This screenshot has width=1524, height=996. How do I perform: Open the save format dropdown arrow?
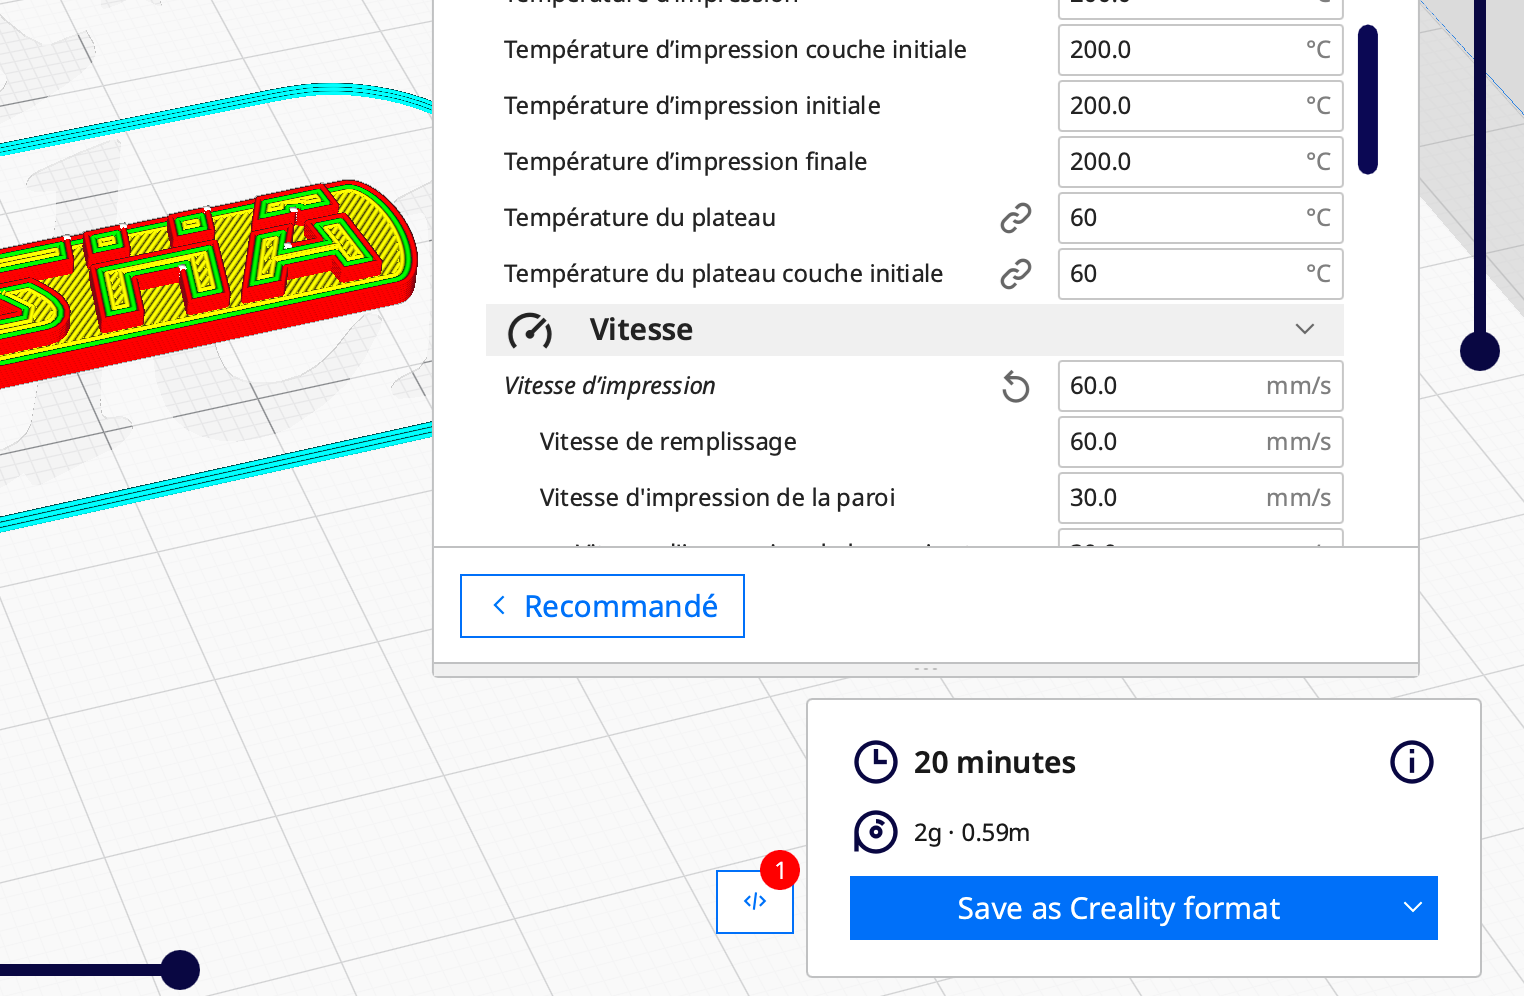[x=1412, y=908]
